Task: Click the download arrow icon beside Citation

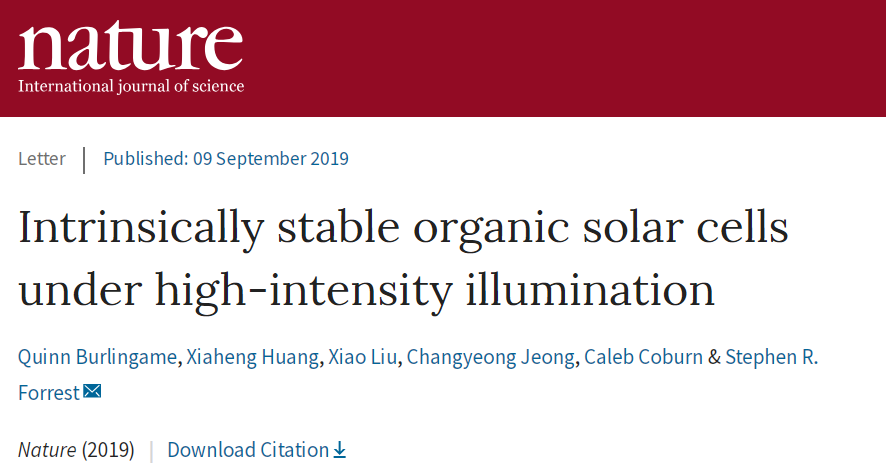Action: (x=339, y=450)
